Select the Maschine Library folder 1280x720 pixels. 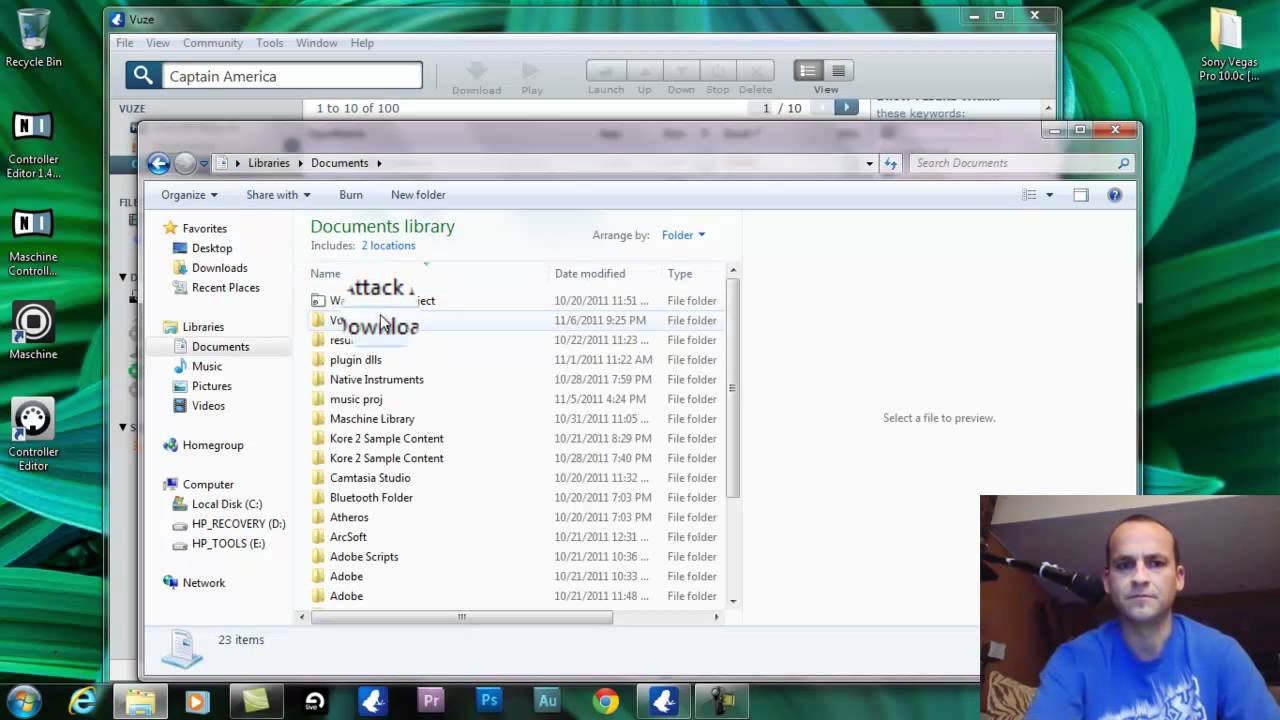372,419
